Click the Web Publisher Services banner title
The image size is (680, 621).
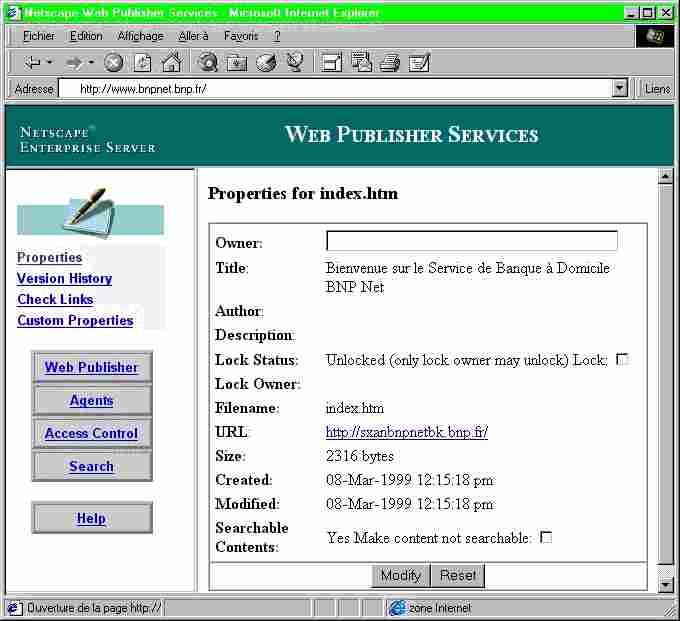412,134
